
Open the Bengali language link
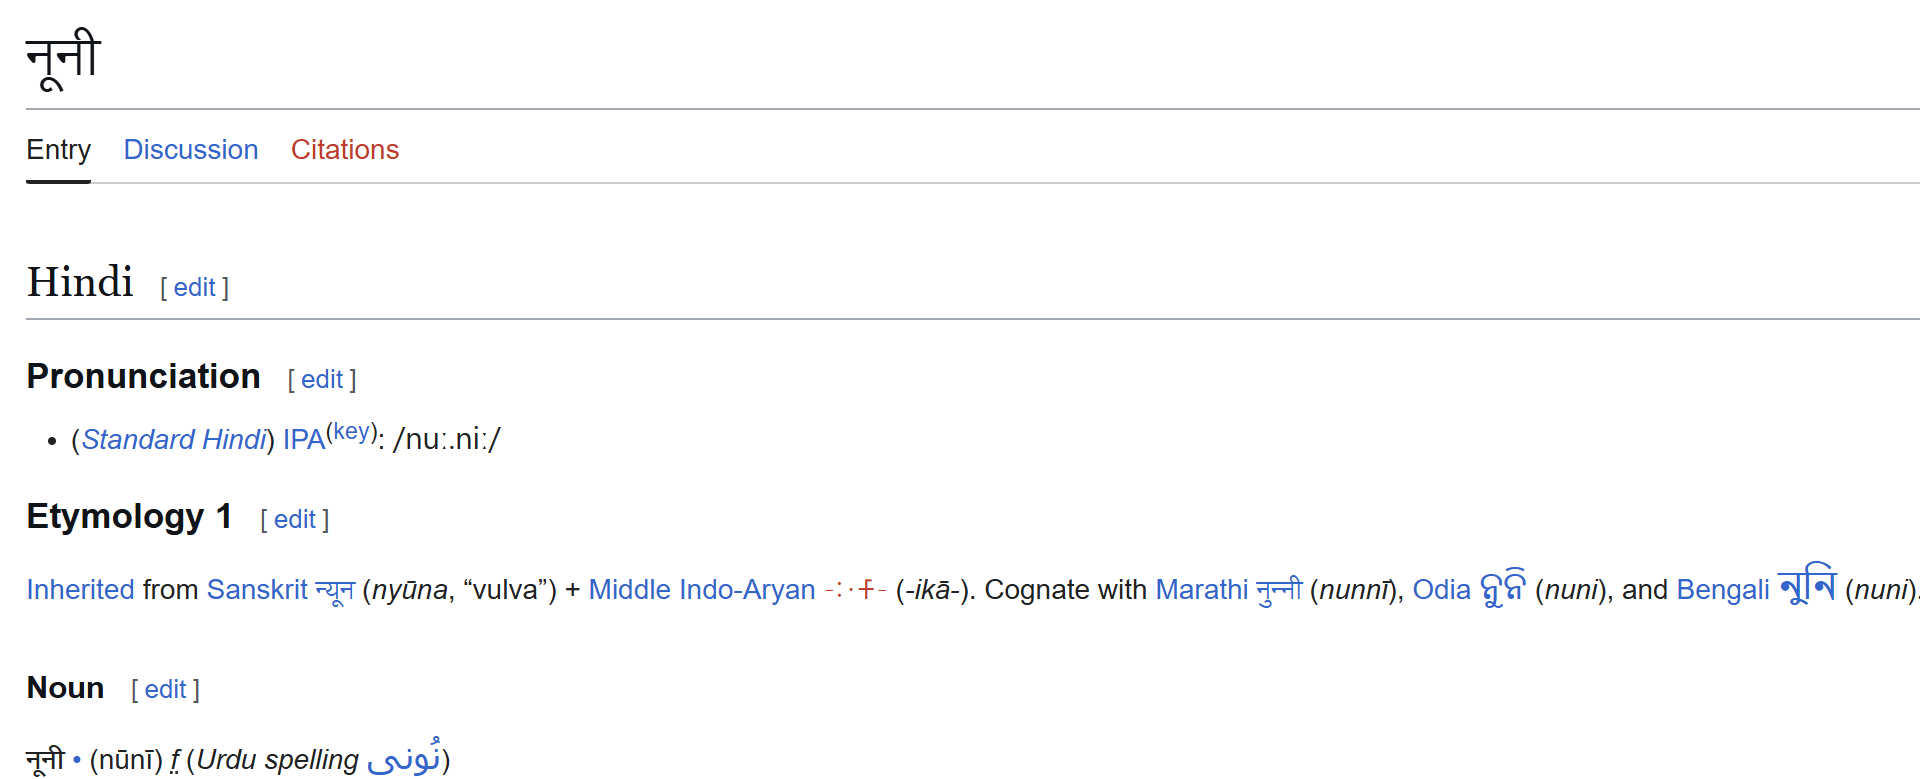click(1722, 590)
